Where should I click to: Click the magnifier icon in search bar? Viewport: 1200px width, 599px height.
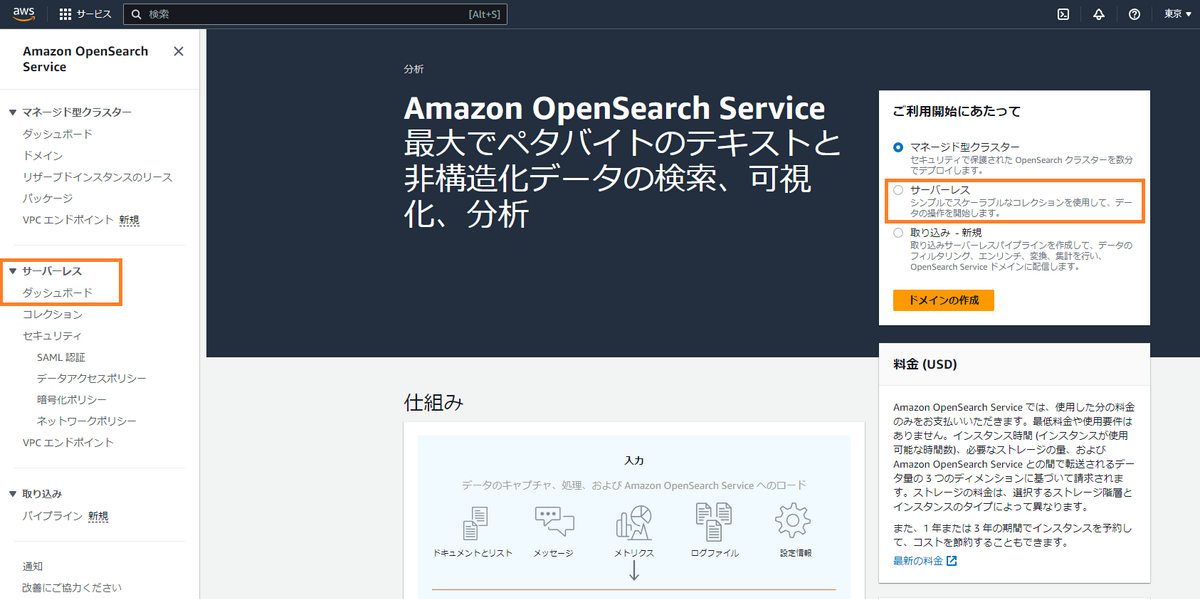point(136,14)
